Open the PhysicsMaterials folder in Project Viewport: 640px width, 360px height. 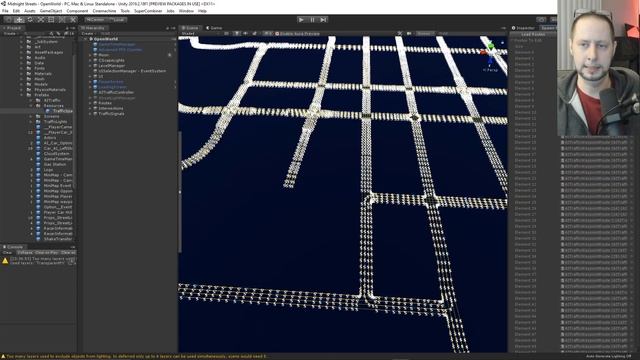click(50, 89)
